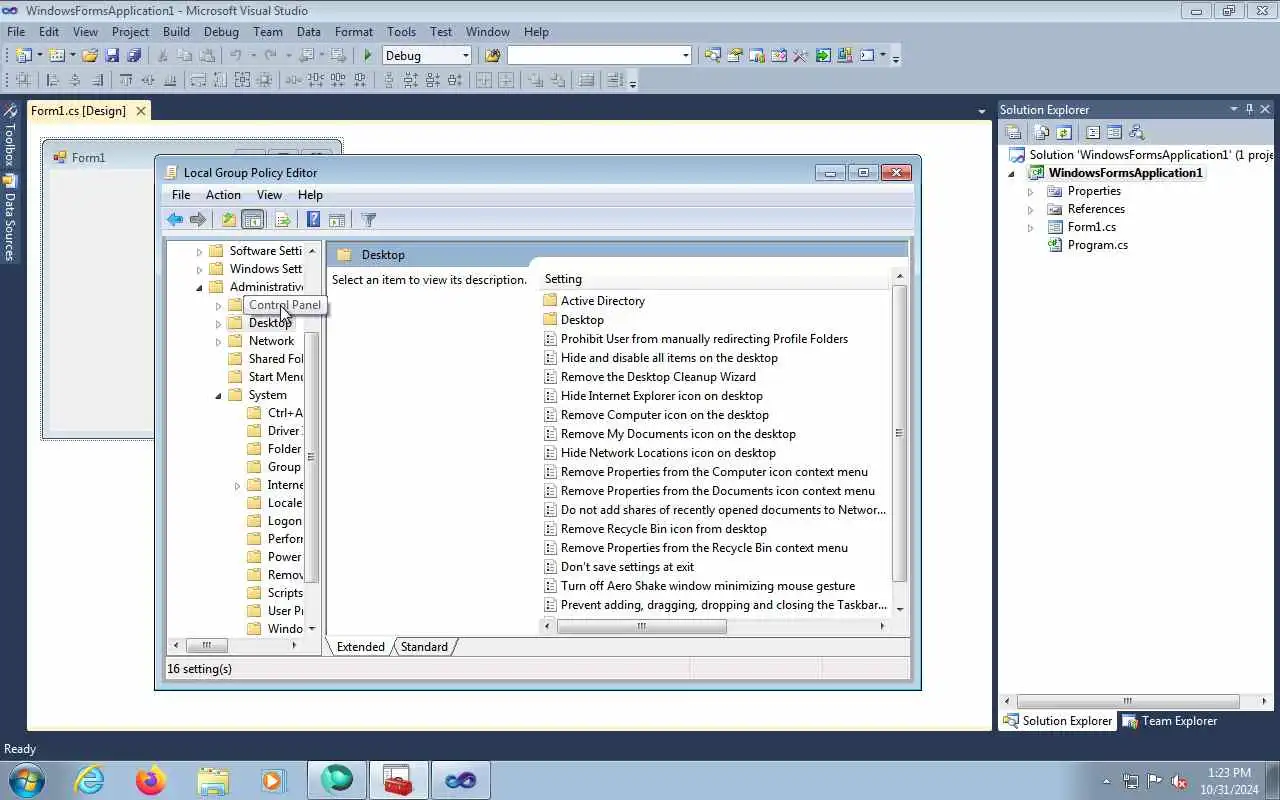Image resolution: width=1280 pixels, height=800 pixels.
Task: Open the Format menu in Visual Studio
Action: [x=354, y=32]
